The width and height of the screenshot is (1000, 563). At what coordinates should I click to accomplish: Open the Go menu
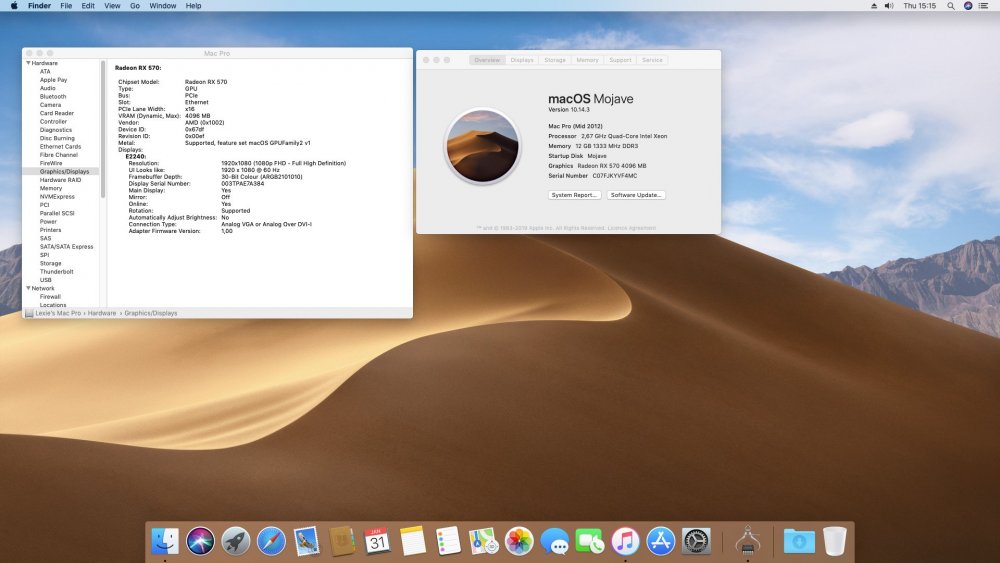(x=135, y=6)
